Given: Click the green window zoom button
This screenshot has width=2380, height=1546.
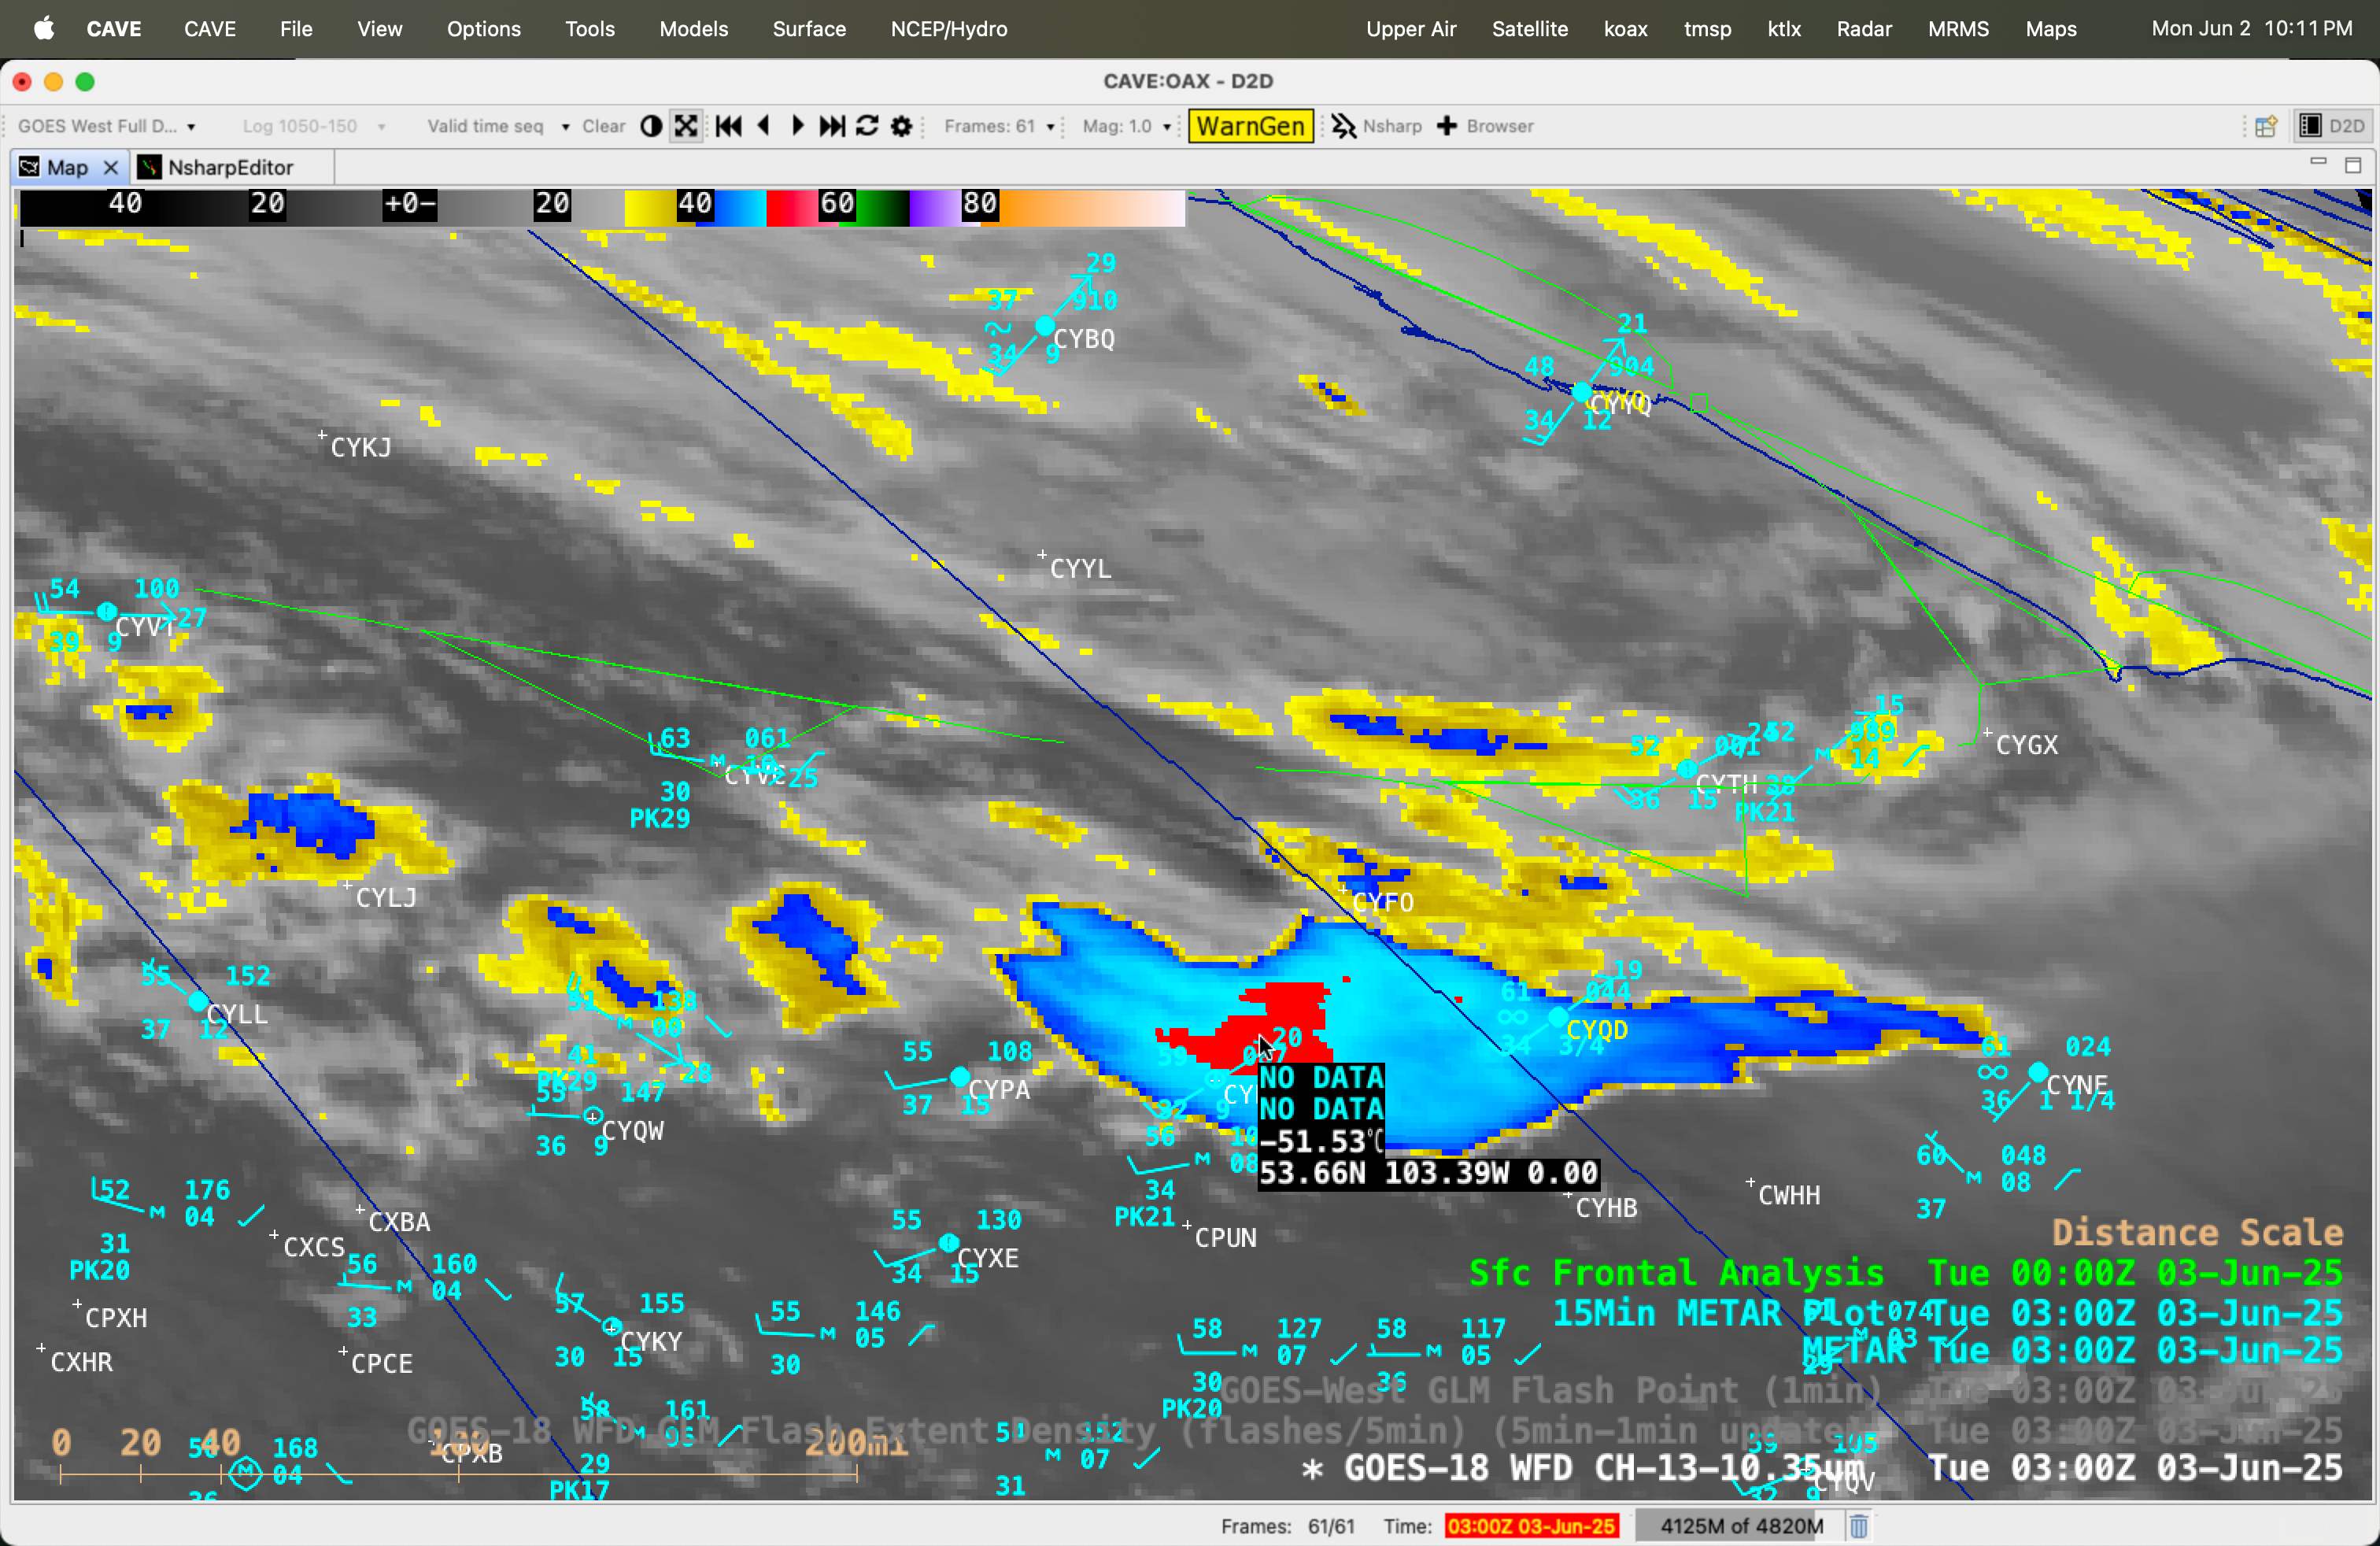Looking at the screenshot, I should 85,82.
